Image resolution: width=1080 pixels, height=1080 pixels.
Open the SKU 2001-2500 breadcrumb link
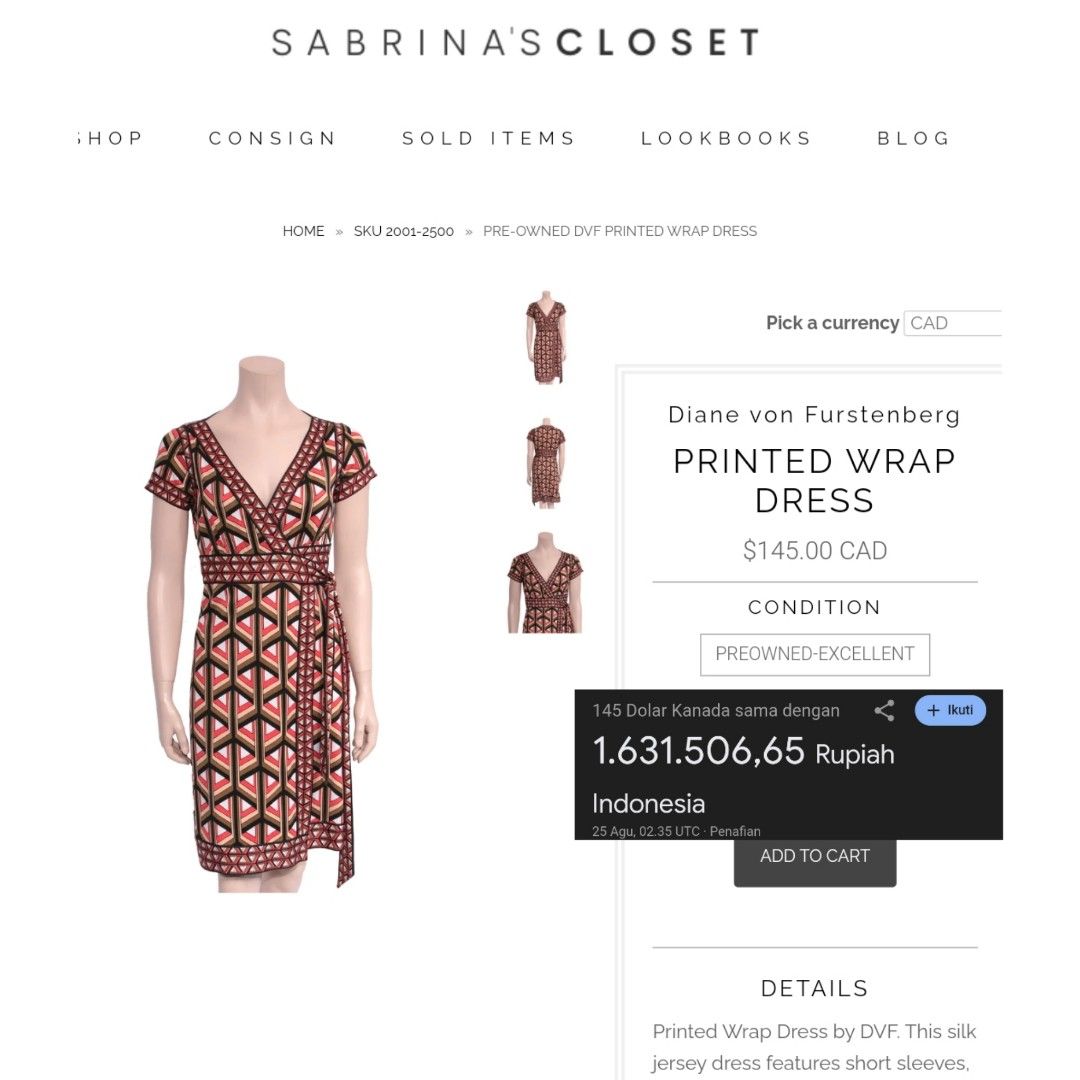click(404, 231)
